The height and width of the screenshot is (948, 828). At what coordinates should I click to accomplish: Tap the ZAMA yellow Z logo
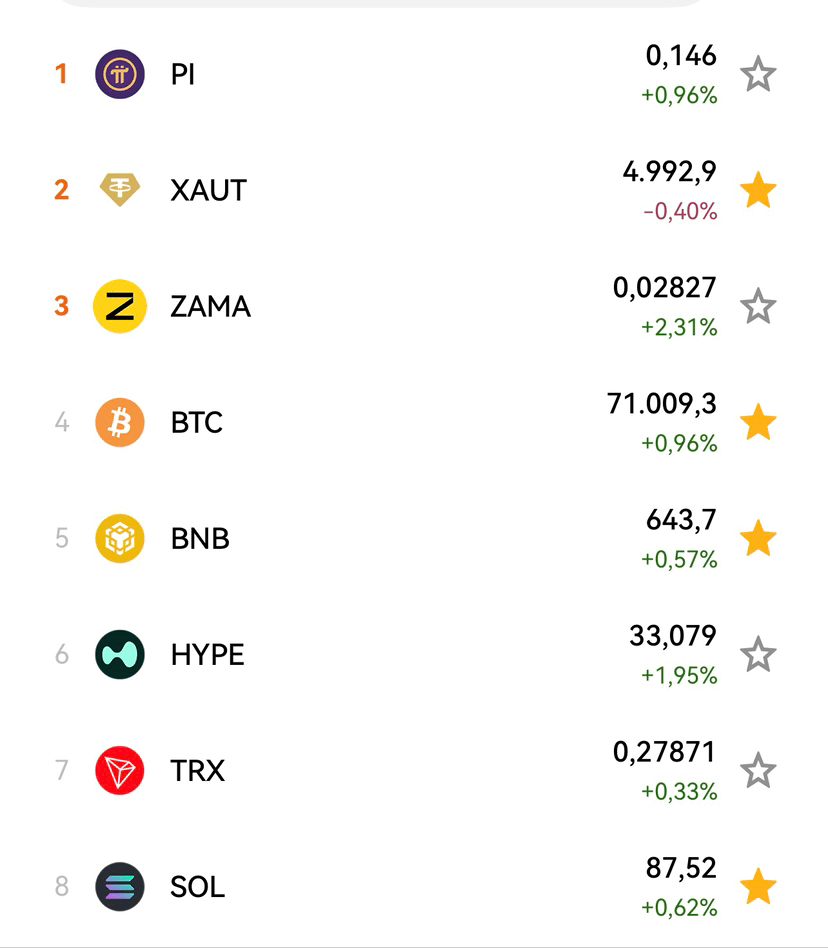tap(120, 306)
